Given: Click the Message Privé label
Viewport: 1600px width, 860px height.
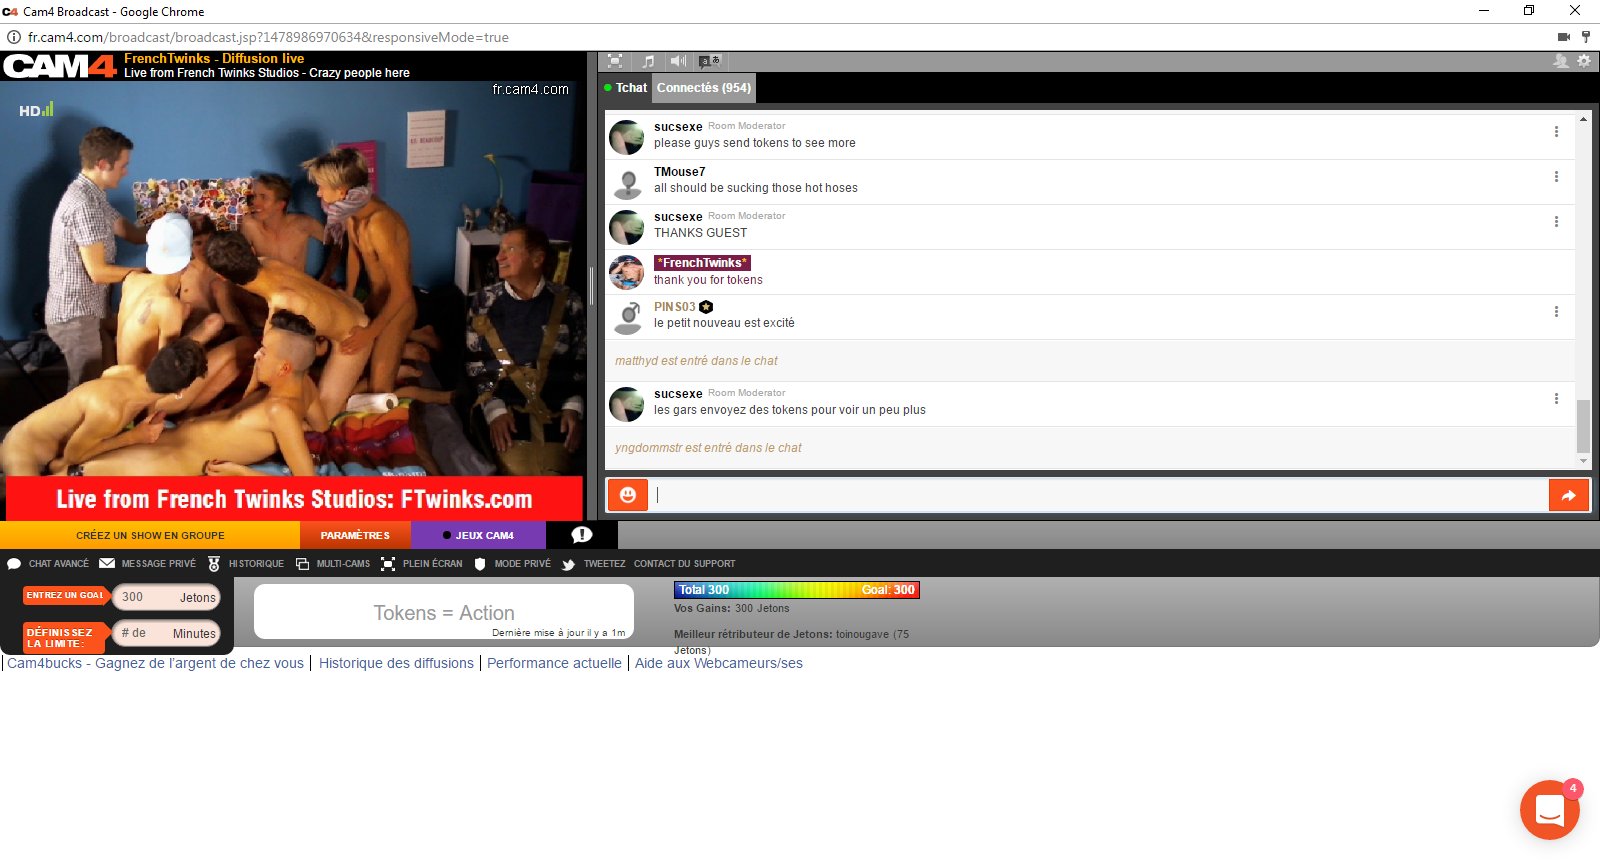Looking at the screenshot, I should click(159, 564).
